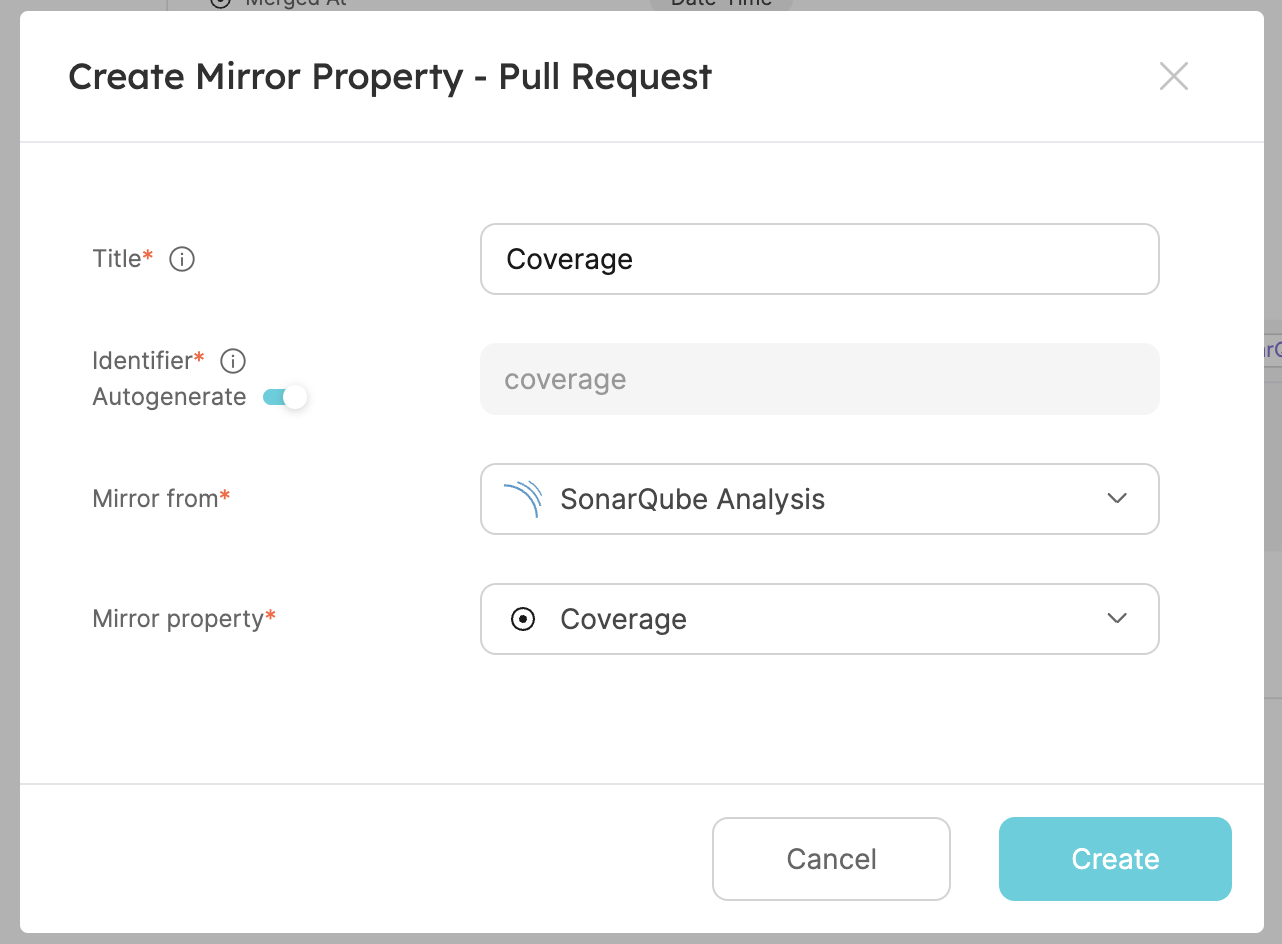Click the Mirror property label
1282x944 pixels.
pyautogui.click(x=179, y=619)
